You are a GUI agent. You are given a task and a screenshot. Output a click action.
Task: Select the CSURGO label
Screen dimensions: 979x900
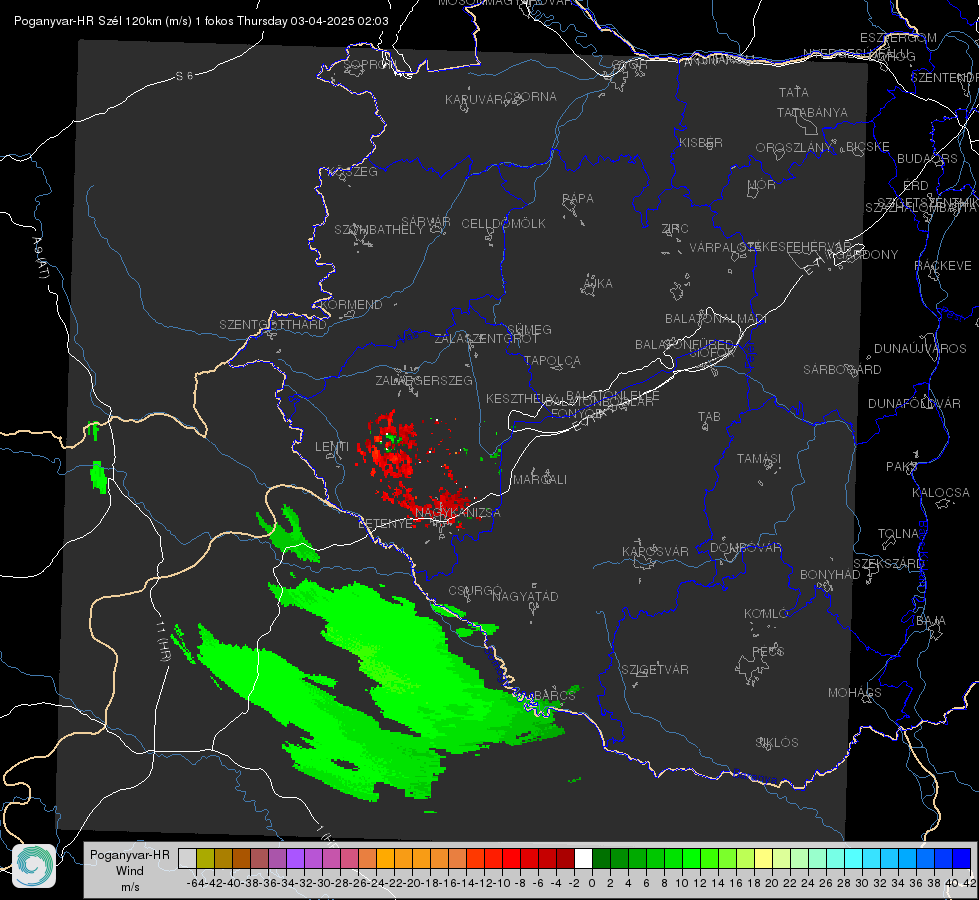tap(475, 591)
